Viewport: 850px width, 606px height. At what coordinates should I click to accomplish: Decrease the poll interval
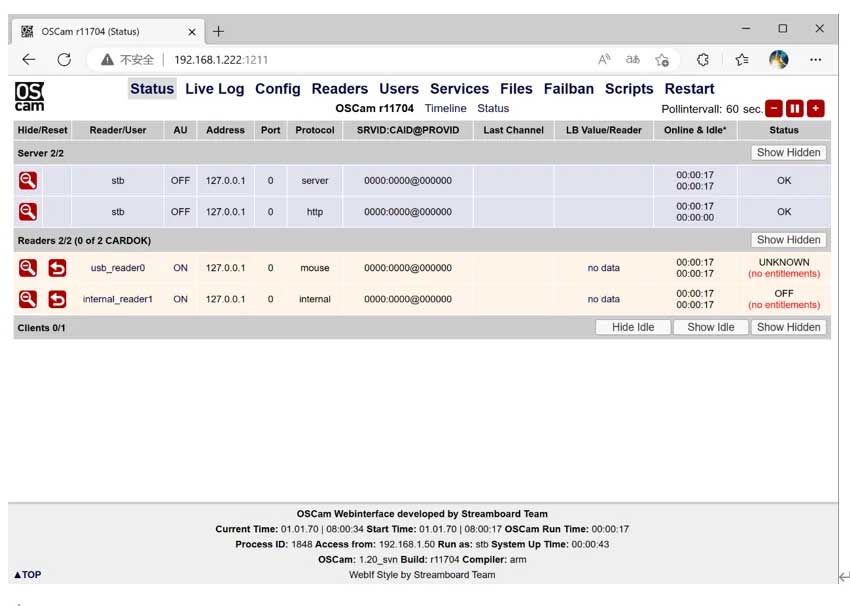point(774,108)
